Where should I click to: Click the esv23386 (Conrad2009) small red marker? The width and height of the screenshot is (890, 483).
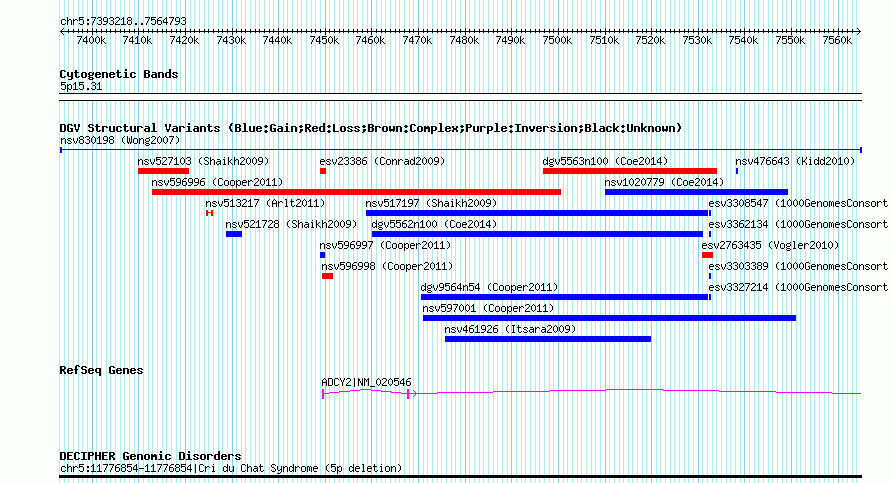coord(323,171)
